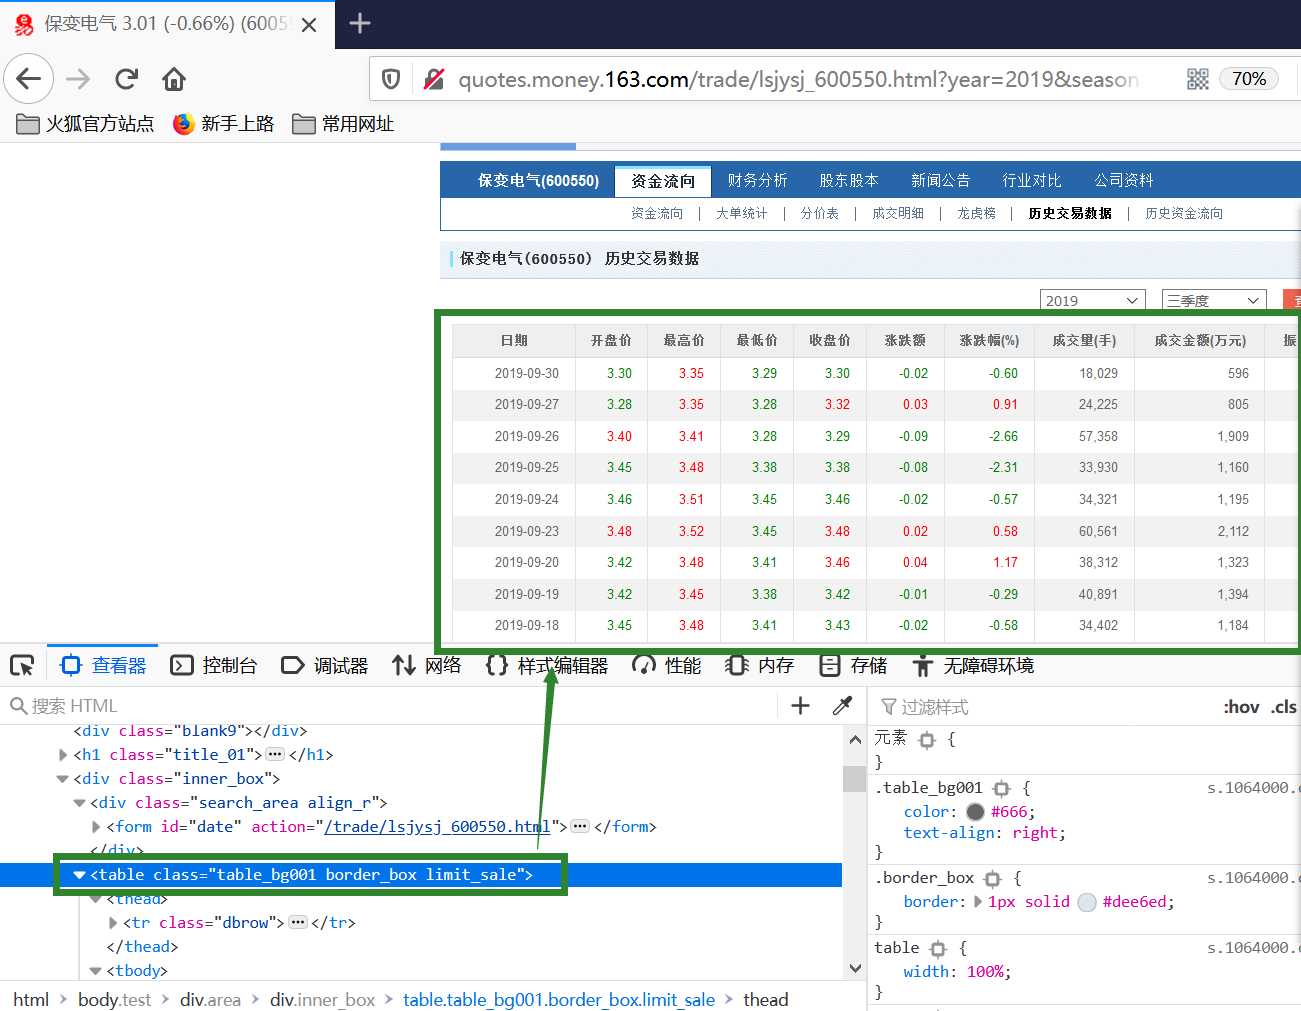Image resolution: width=1301 pixels, height=1011 pixels.
Task: Collapse the tbody node
Action: (96, 971)
